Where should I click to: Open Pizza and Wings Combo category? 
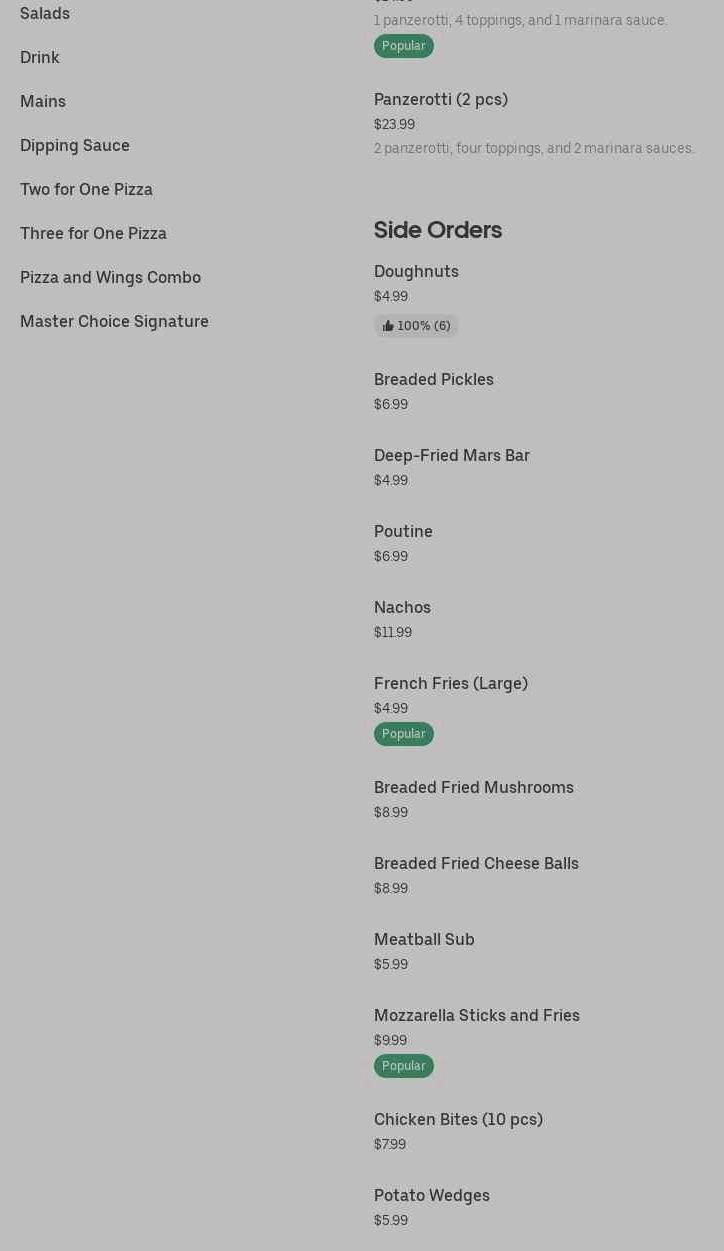(x=110, y=277)
